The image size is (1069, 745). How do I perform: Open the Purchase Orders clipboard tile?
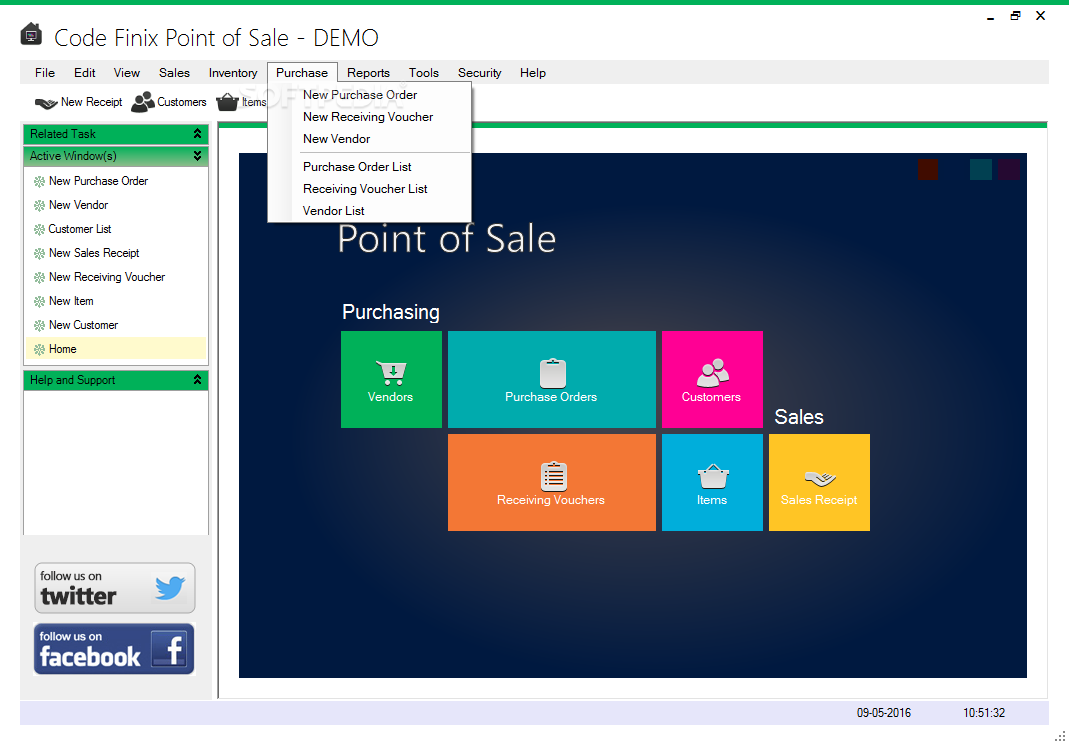click(552, 380)
